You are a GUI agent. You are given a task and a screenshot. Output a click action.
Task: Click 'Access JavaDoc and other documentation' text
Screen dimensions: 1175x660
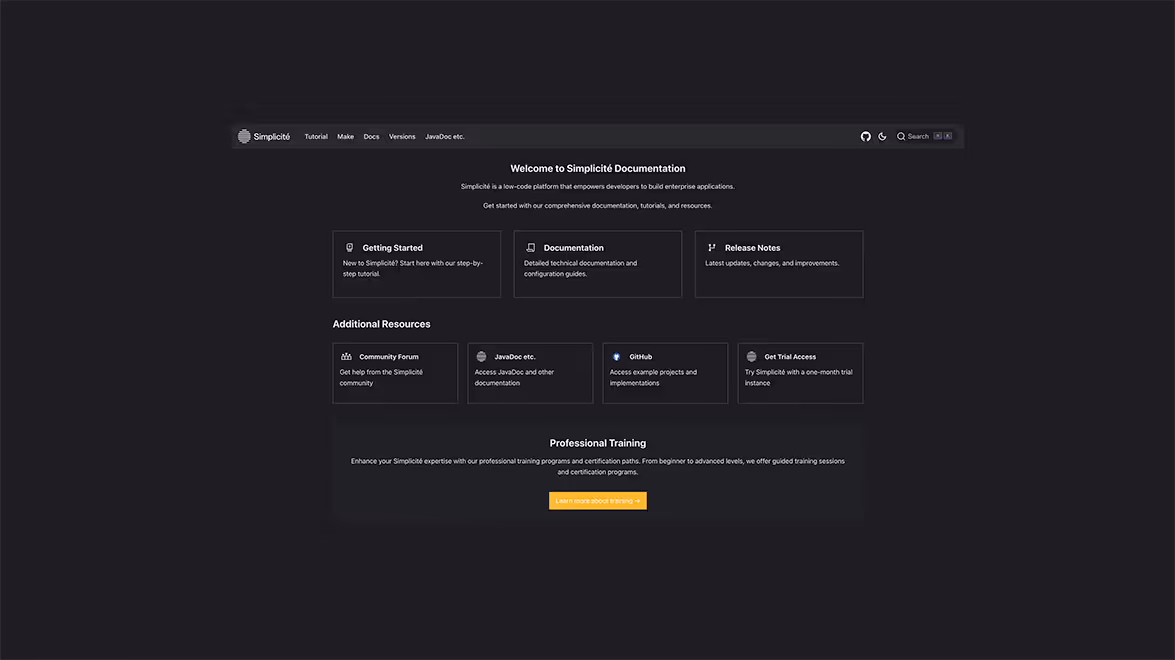tap(514, 378)
